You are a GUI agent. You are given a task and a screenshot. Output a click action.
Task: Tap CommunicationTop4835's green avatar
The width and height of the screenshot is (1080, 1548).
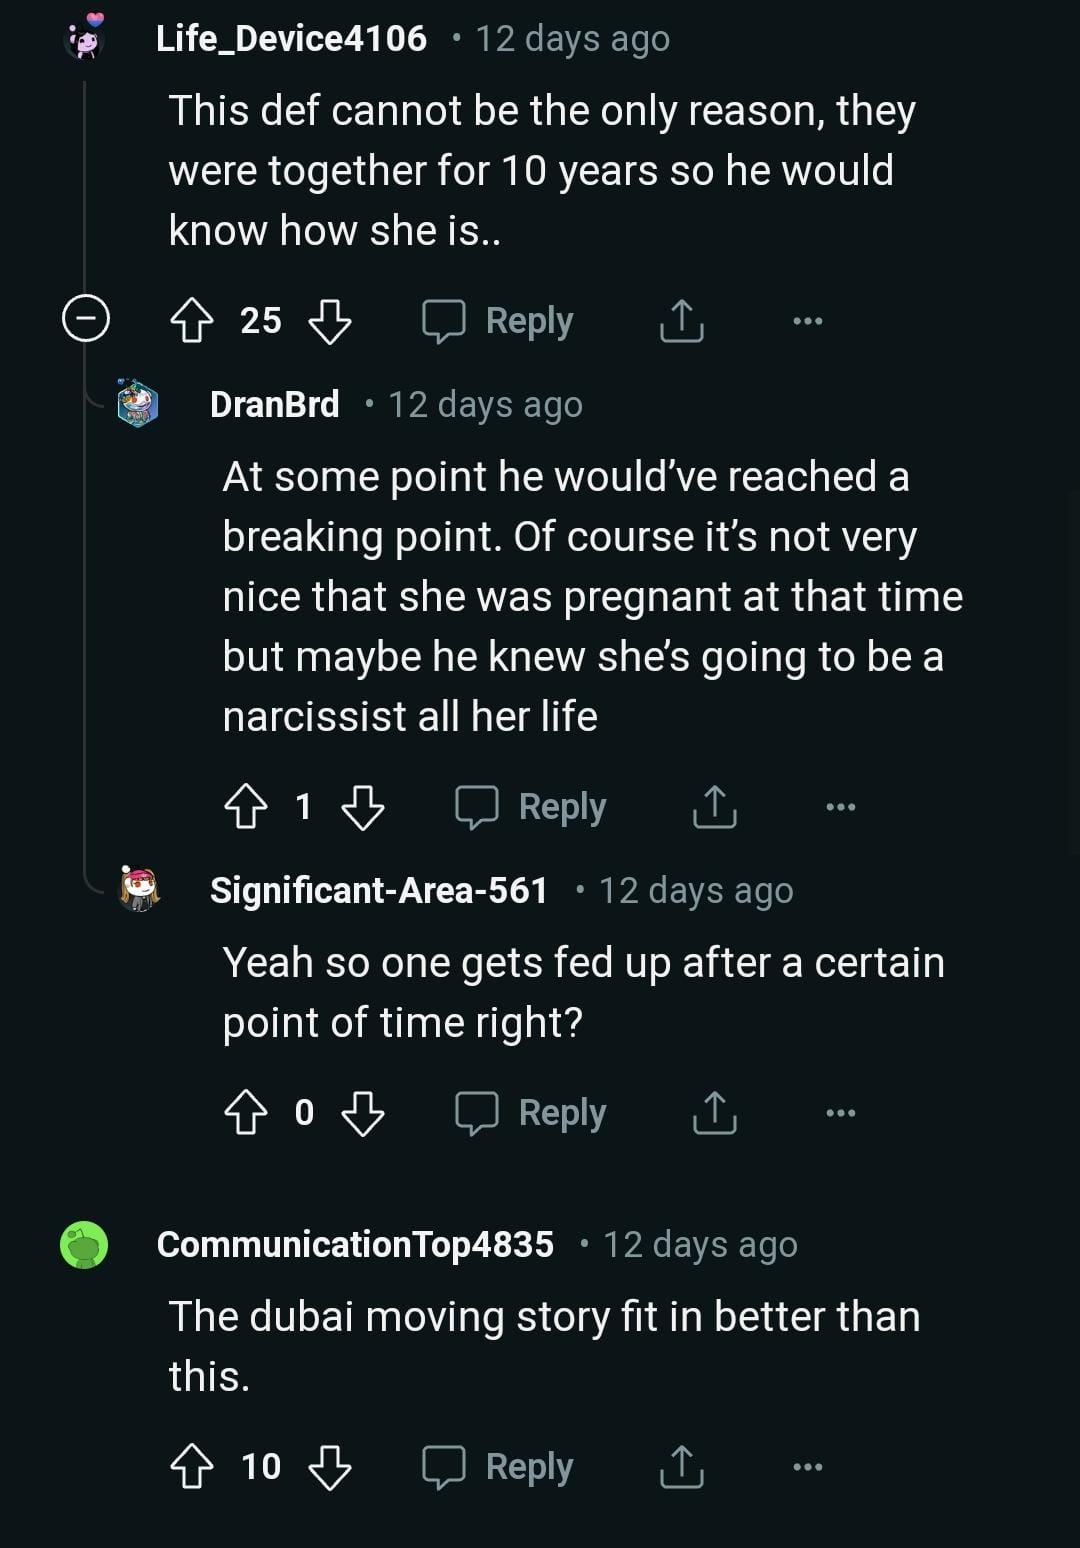[85, 1245]
